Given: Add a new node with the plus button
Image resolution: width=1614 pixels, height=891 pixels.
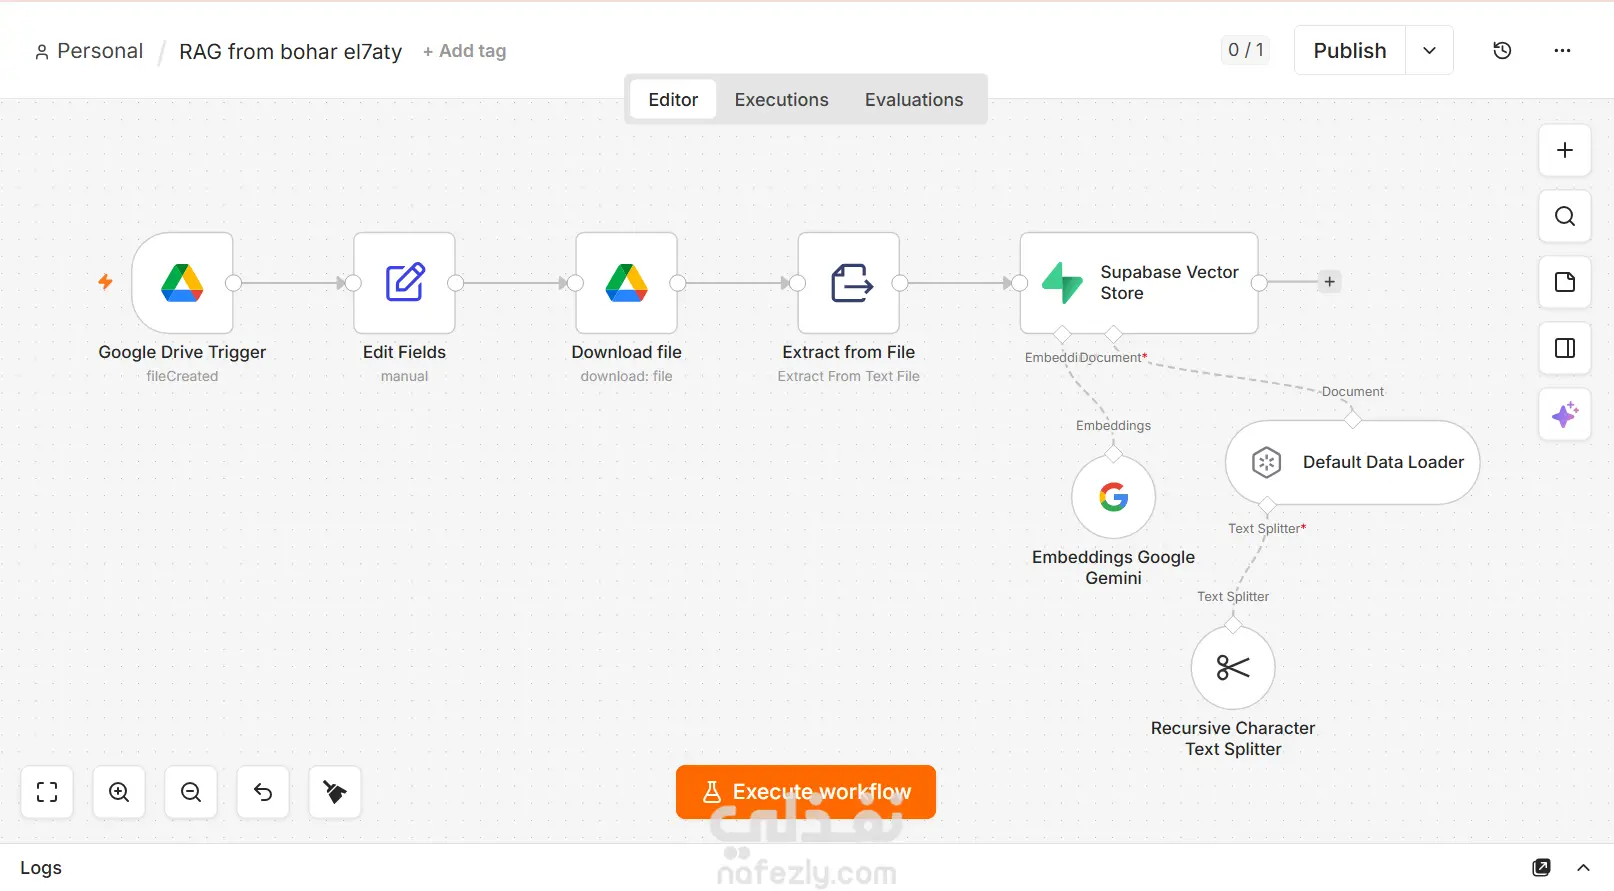Looking at the screenshot, I should click(1565, 150).
